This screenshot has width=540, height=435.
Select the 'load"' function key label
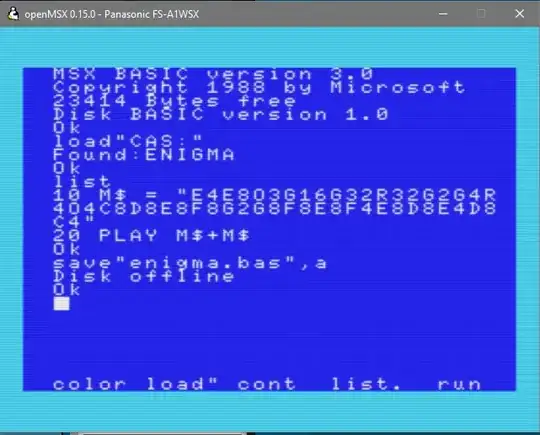tap(182, 384)
